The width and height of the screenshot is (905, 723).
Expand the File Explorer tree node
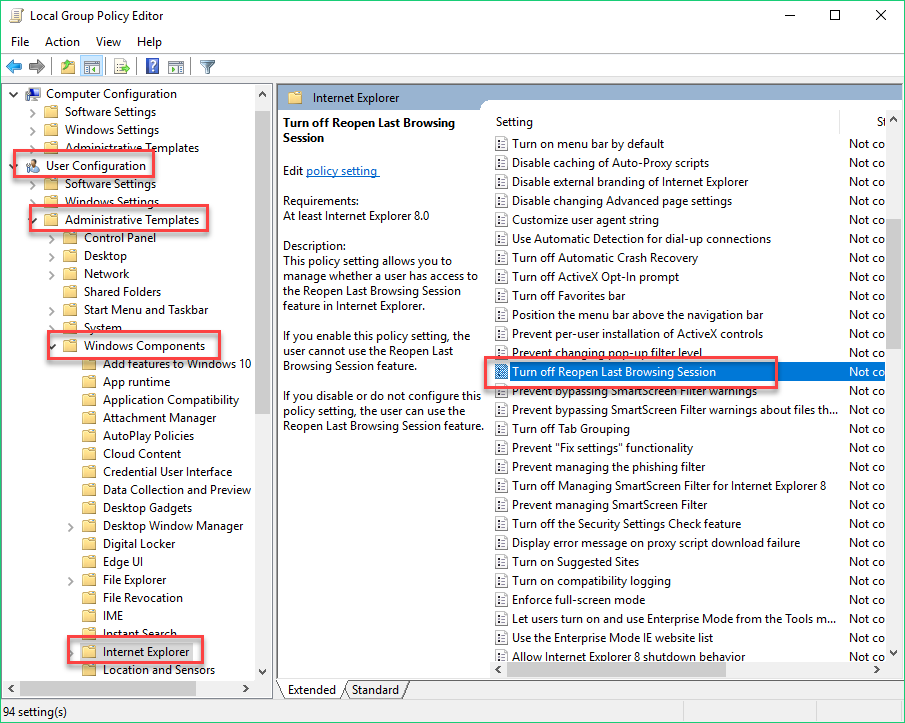(x=70, y=580)
